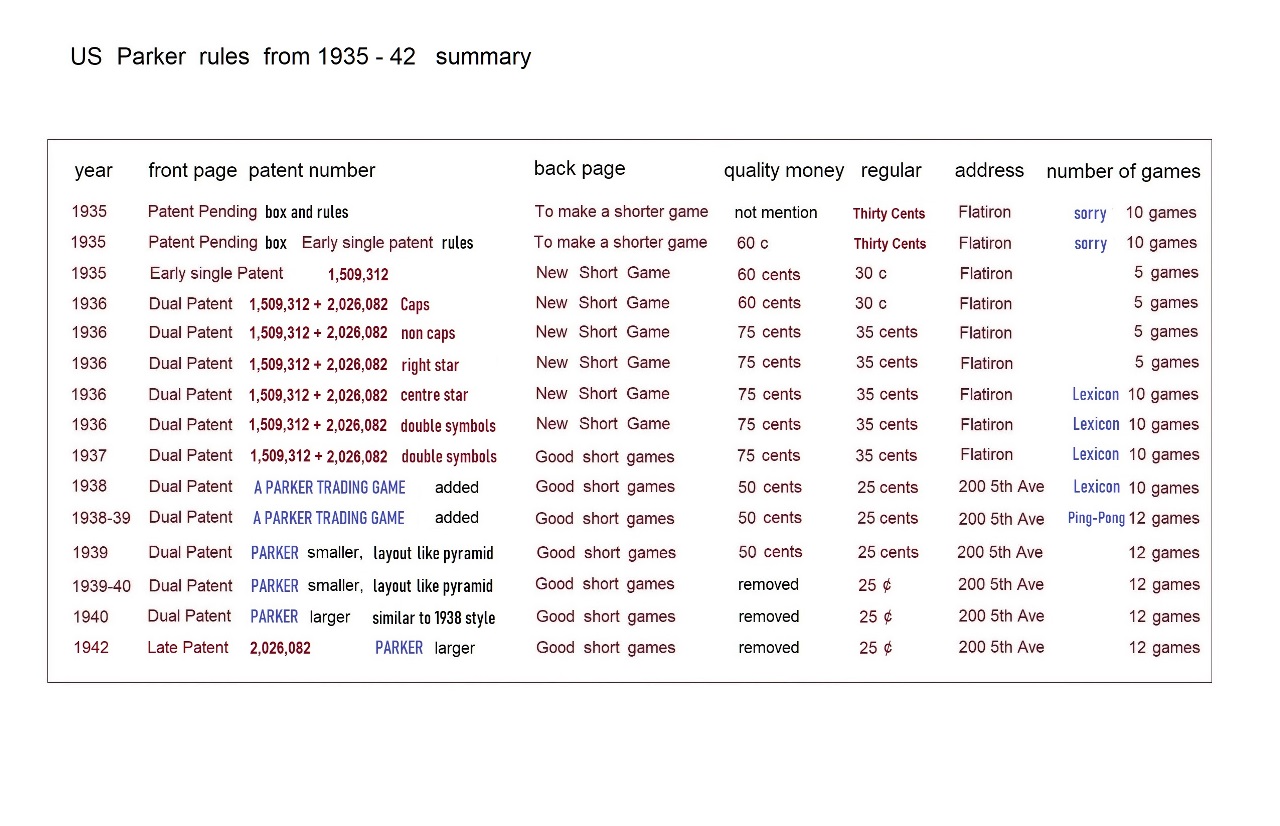Viewport: 1280px width, 826px height.
Task: Click the 'quality money' column header
Action: (784, 171)
